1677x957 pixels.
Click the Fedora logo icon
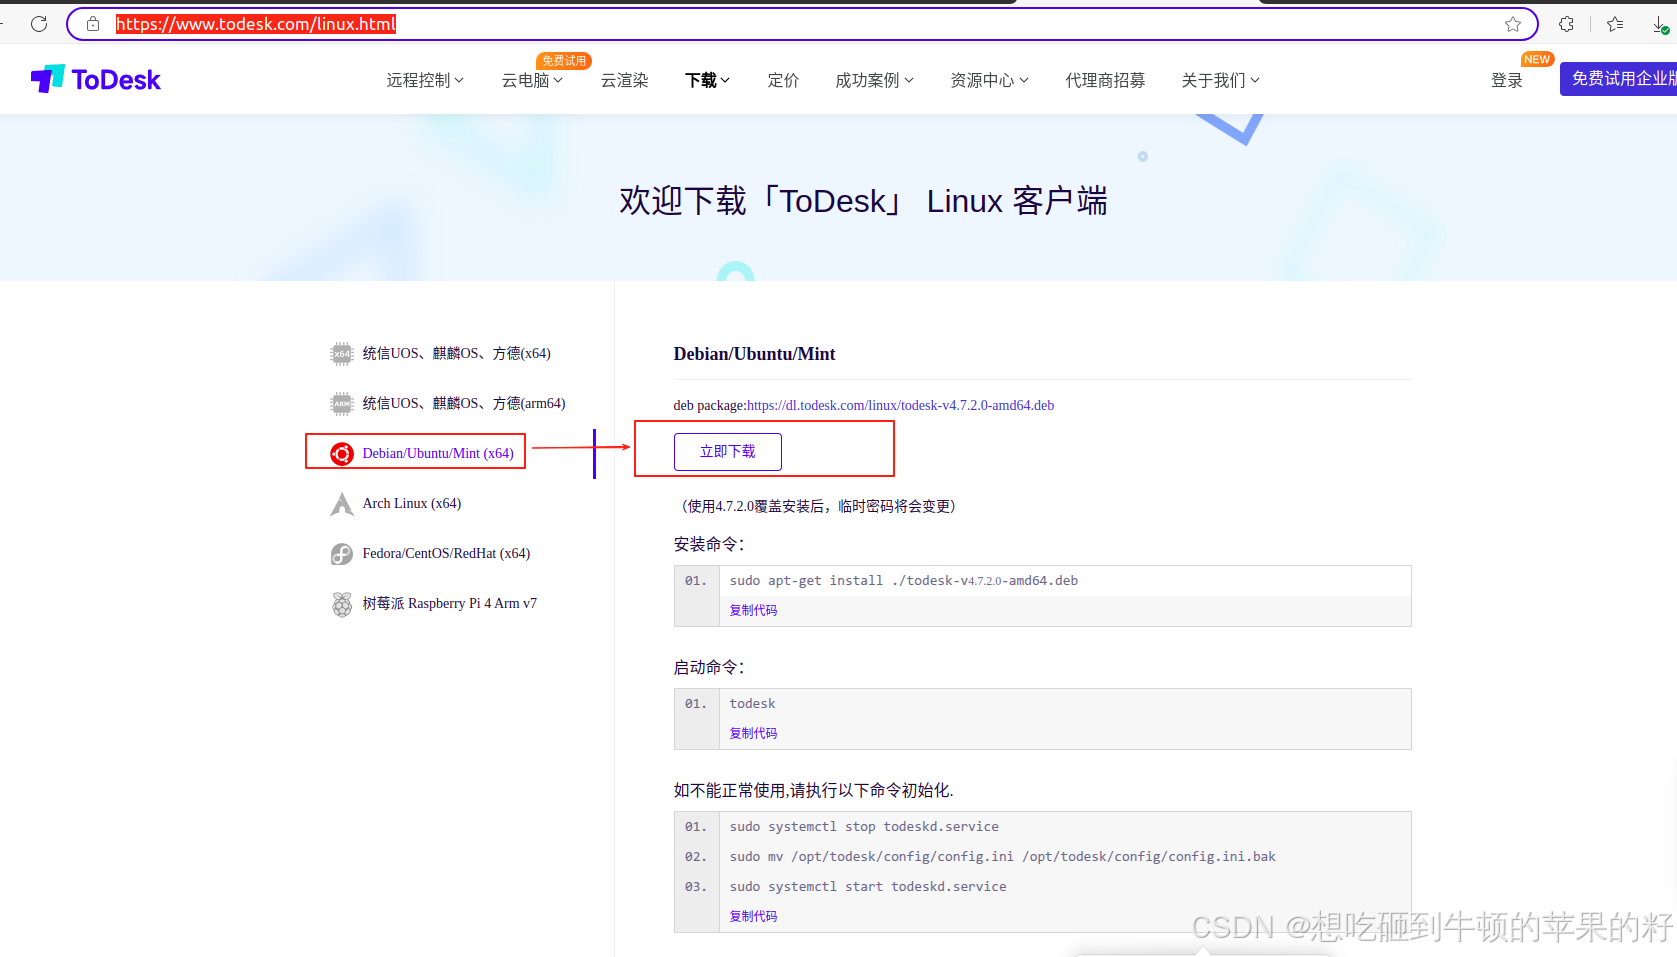click(x=342, y=554)
